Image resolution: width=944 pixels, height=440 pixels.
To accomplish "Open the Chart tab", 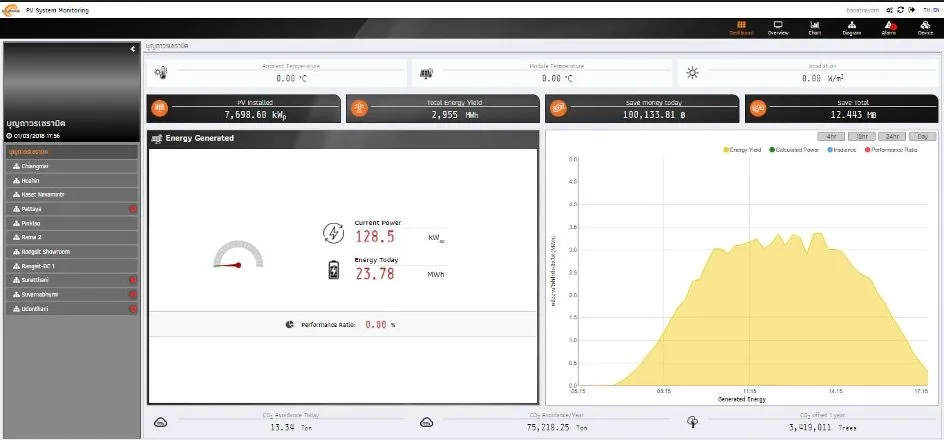I will tap(815, 28).
